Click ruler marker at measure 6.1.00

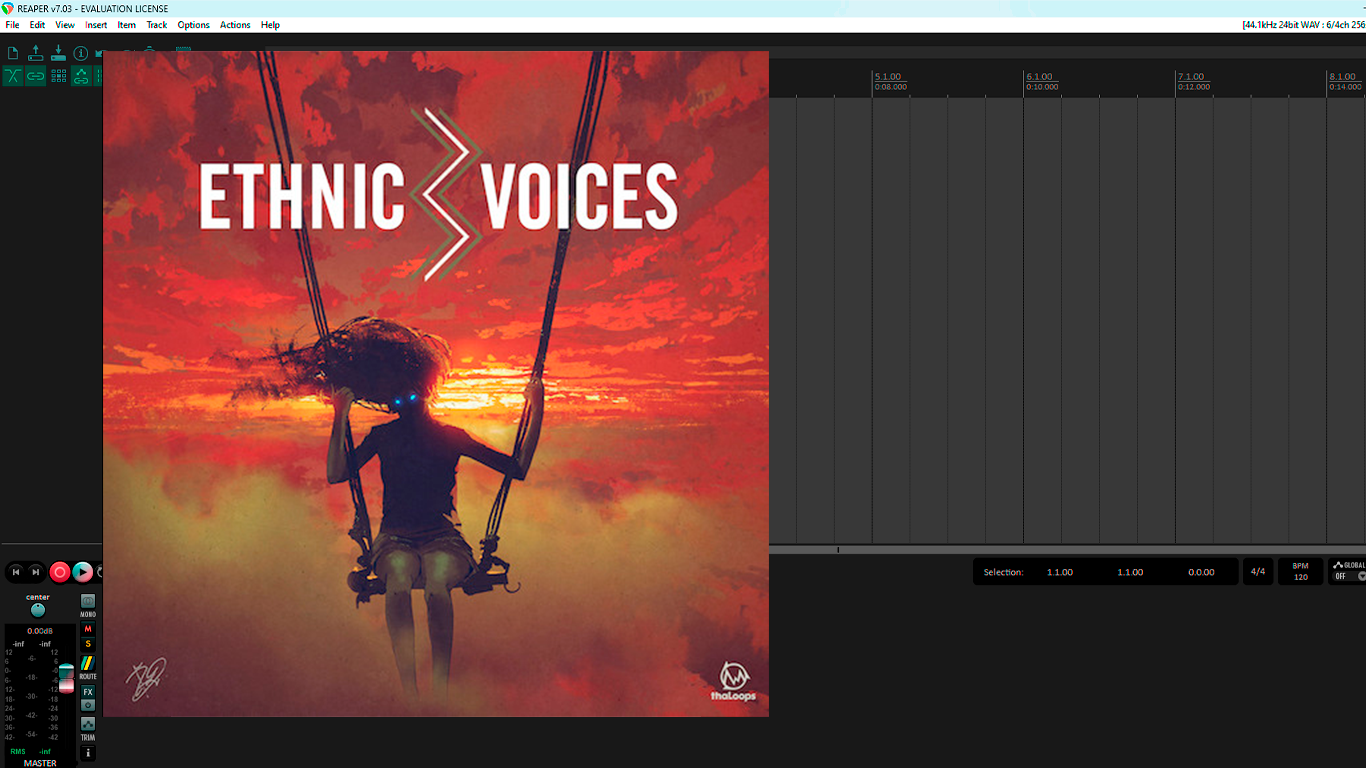[x=1040, y=77]
